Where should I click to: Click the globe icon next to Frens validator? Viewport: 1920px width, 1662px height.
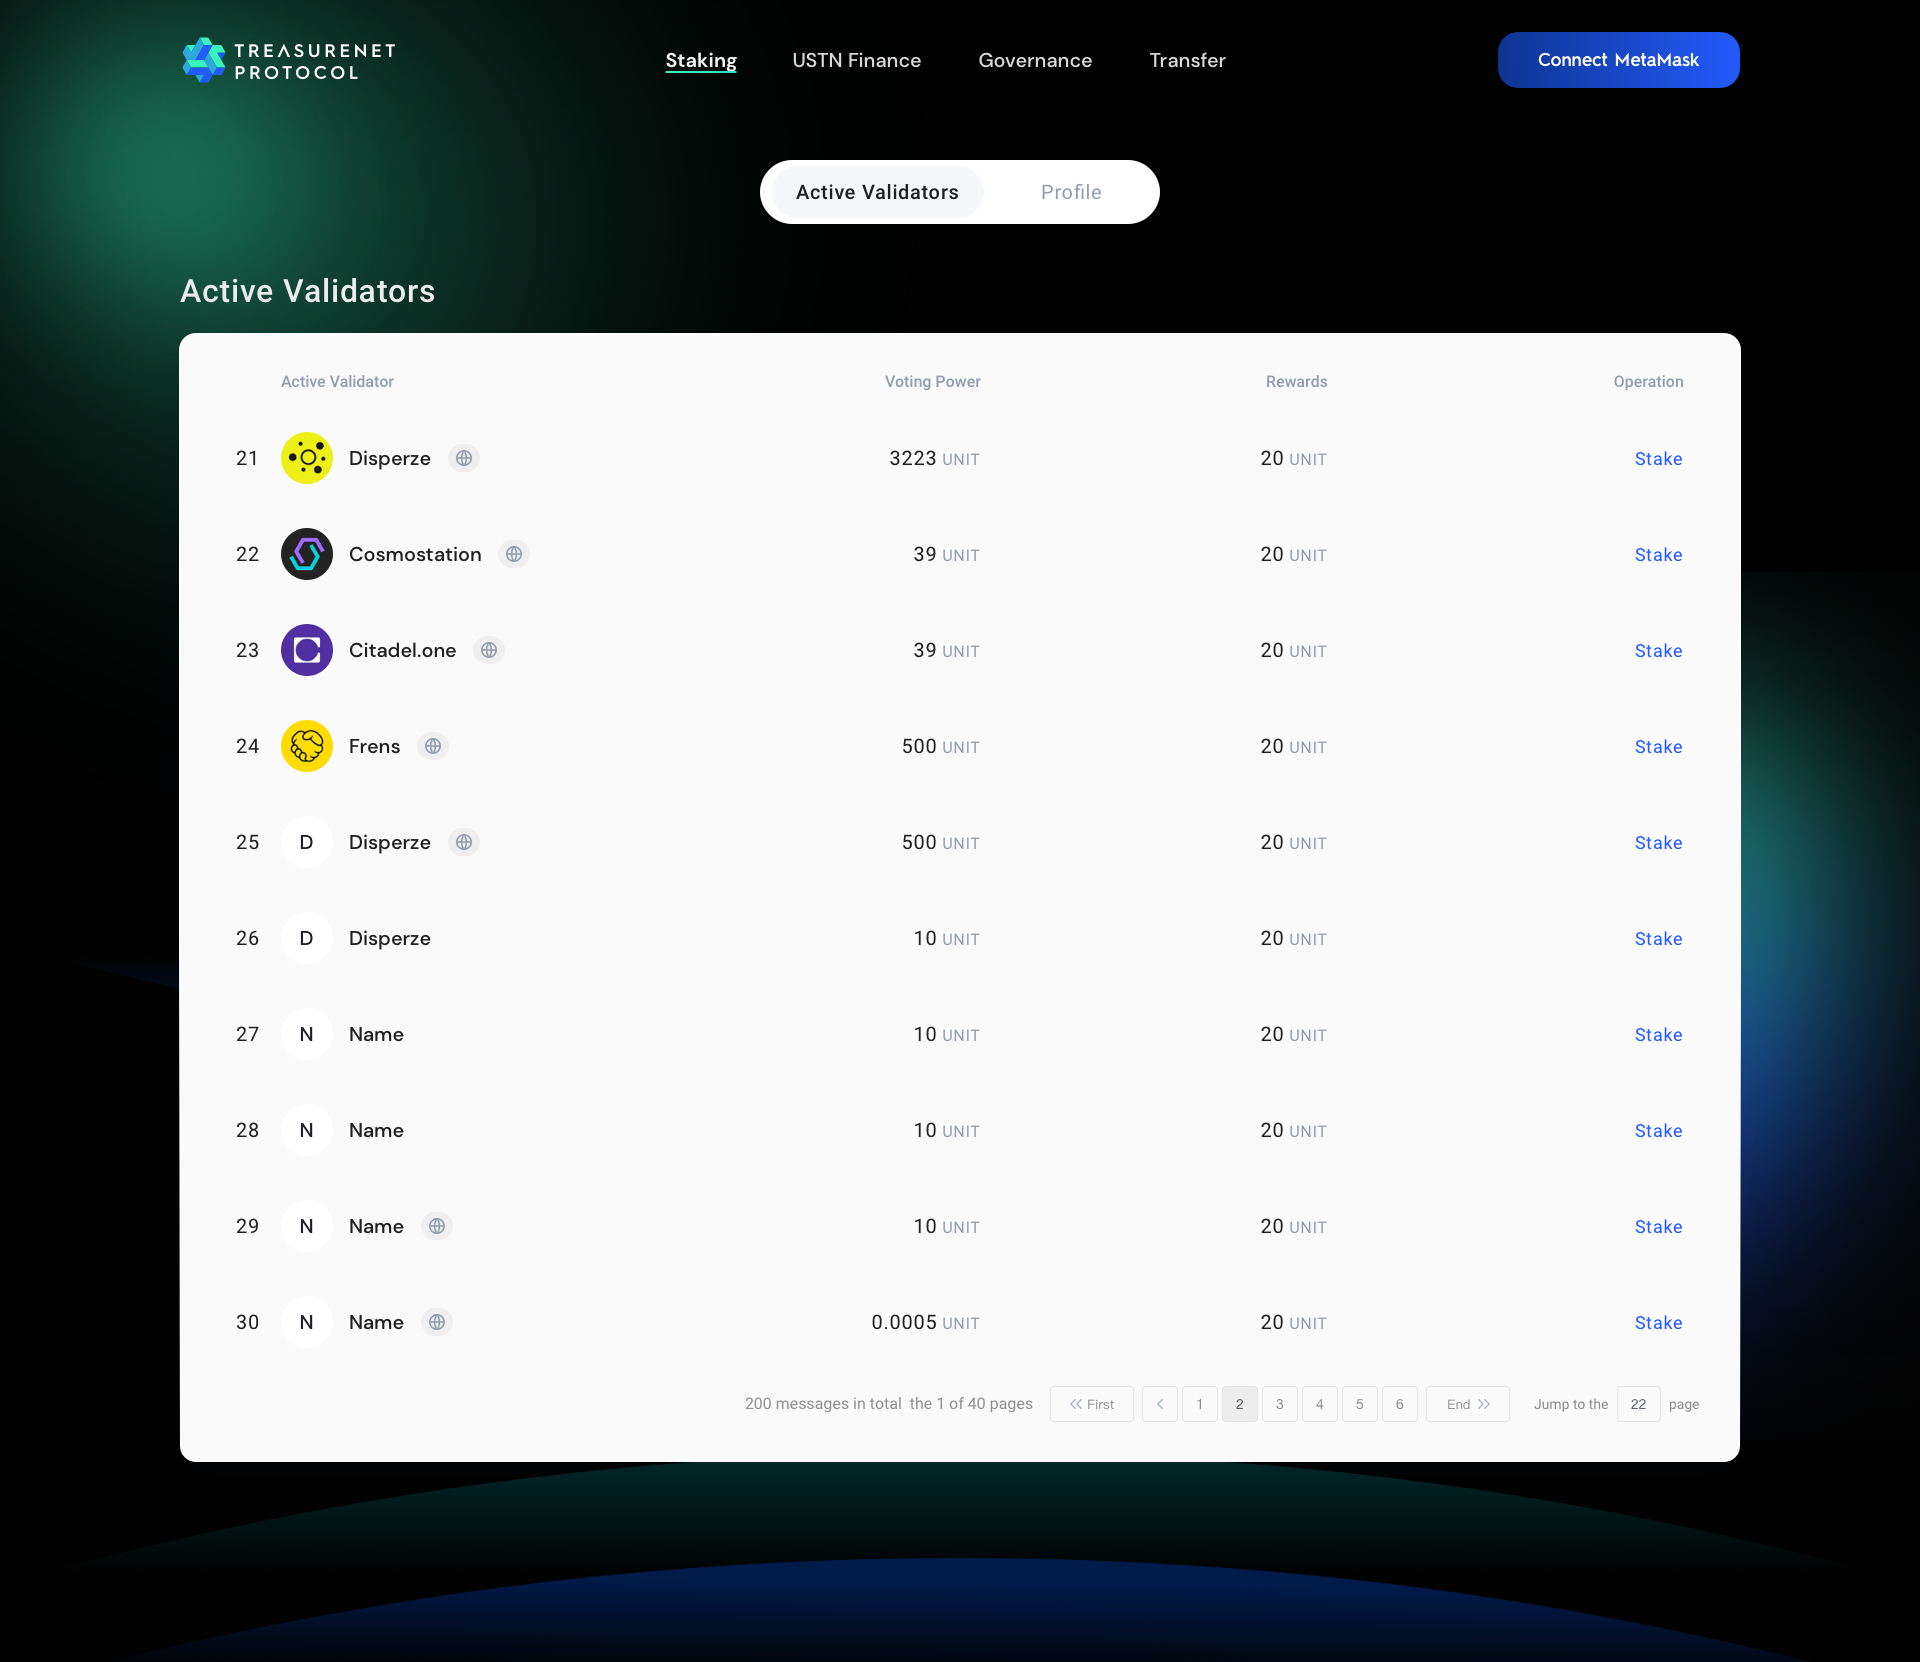(433, 746)
